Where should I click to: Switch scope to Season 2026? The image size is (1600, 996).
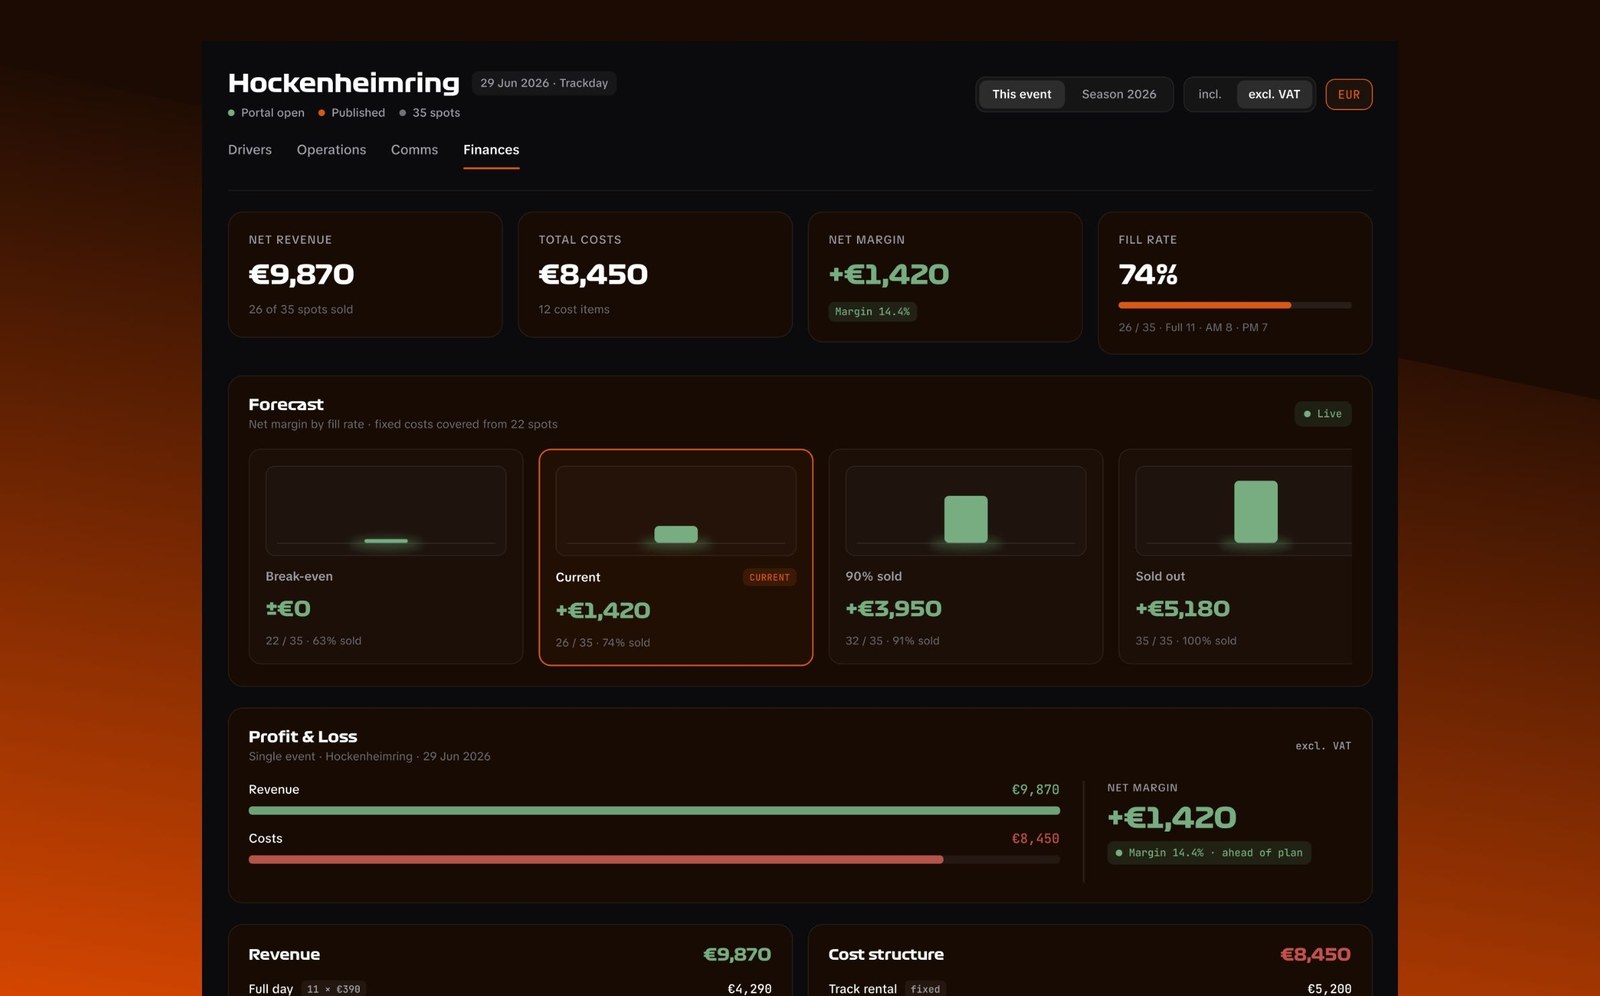[x=1119, y=94]
